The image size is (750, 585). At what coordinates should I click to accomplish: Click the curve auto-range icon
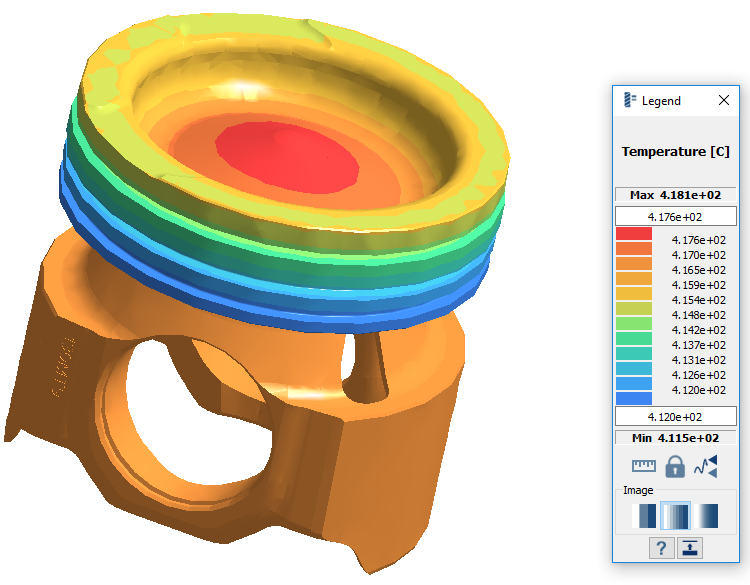tap(706, 466)
